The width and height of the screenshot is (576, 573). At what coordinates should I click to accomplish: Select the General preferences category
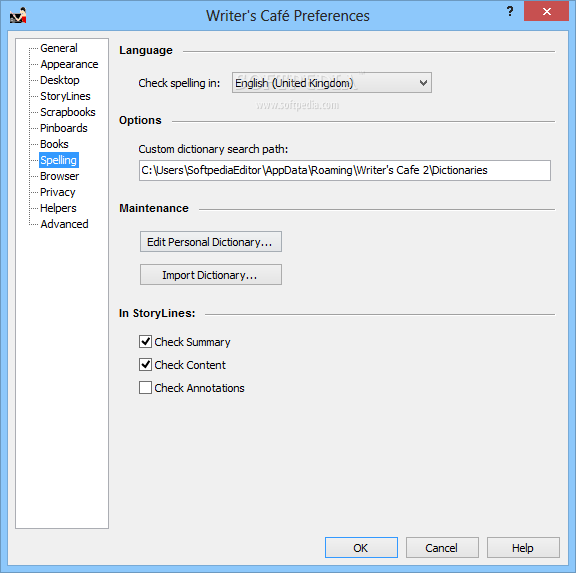point(59,48)
